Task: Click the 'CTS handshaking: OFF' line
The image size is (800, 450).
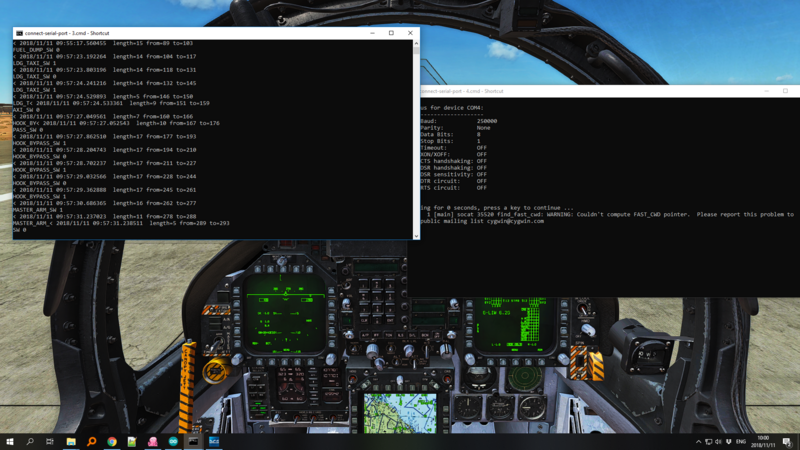Action: click(x=454, y=161)
